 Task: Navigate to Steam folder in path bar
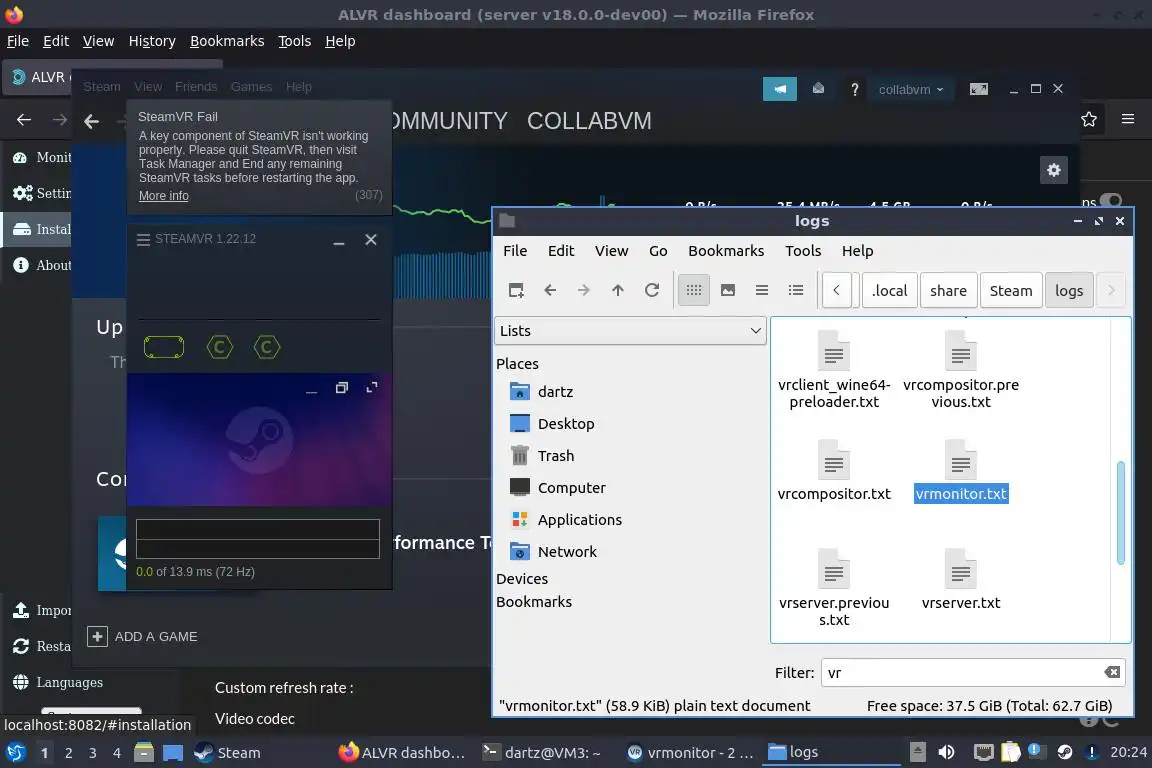(1010, 290)
